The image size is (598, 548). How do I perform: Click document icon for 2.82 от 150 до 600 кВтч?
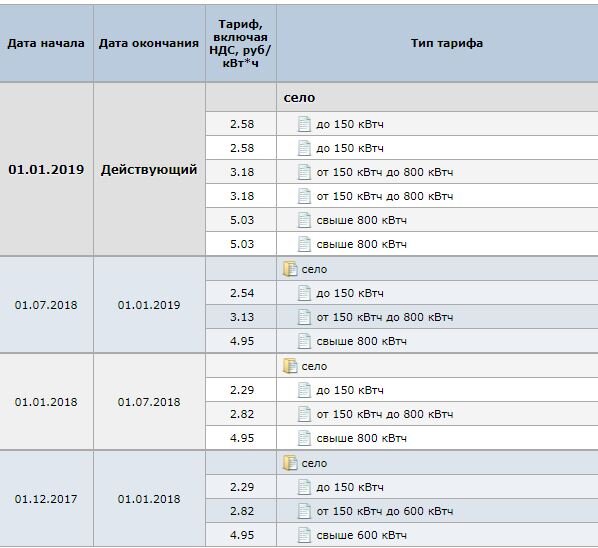click(x=304, y=511)
